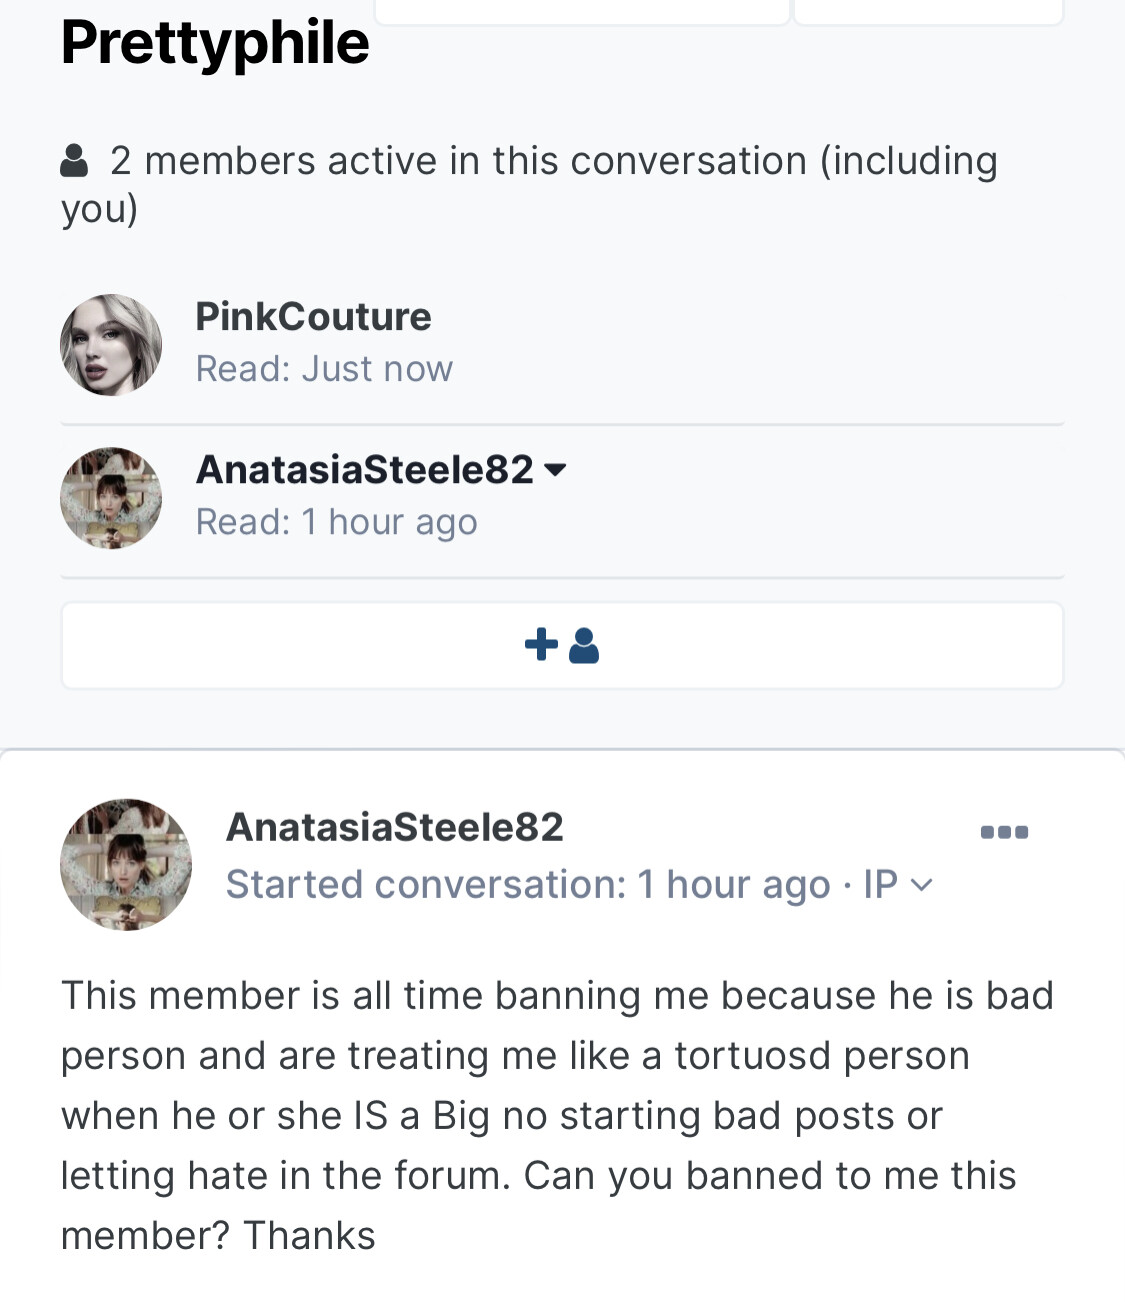This screenshot has height=1302, width=1125.
Task: Open PinkCouture's avatar picture
Action: click(x=111, y=345)
